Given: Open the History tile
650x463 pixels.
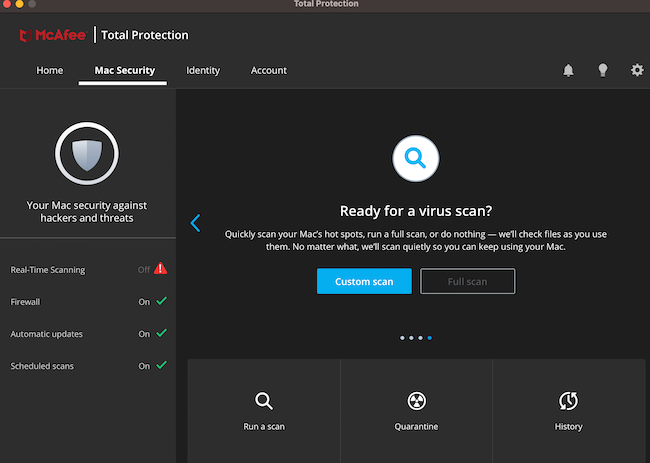Looking at the screenshot, I should [569, 411].
